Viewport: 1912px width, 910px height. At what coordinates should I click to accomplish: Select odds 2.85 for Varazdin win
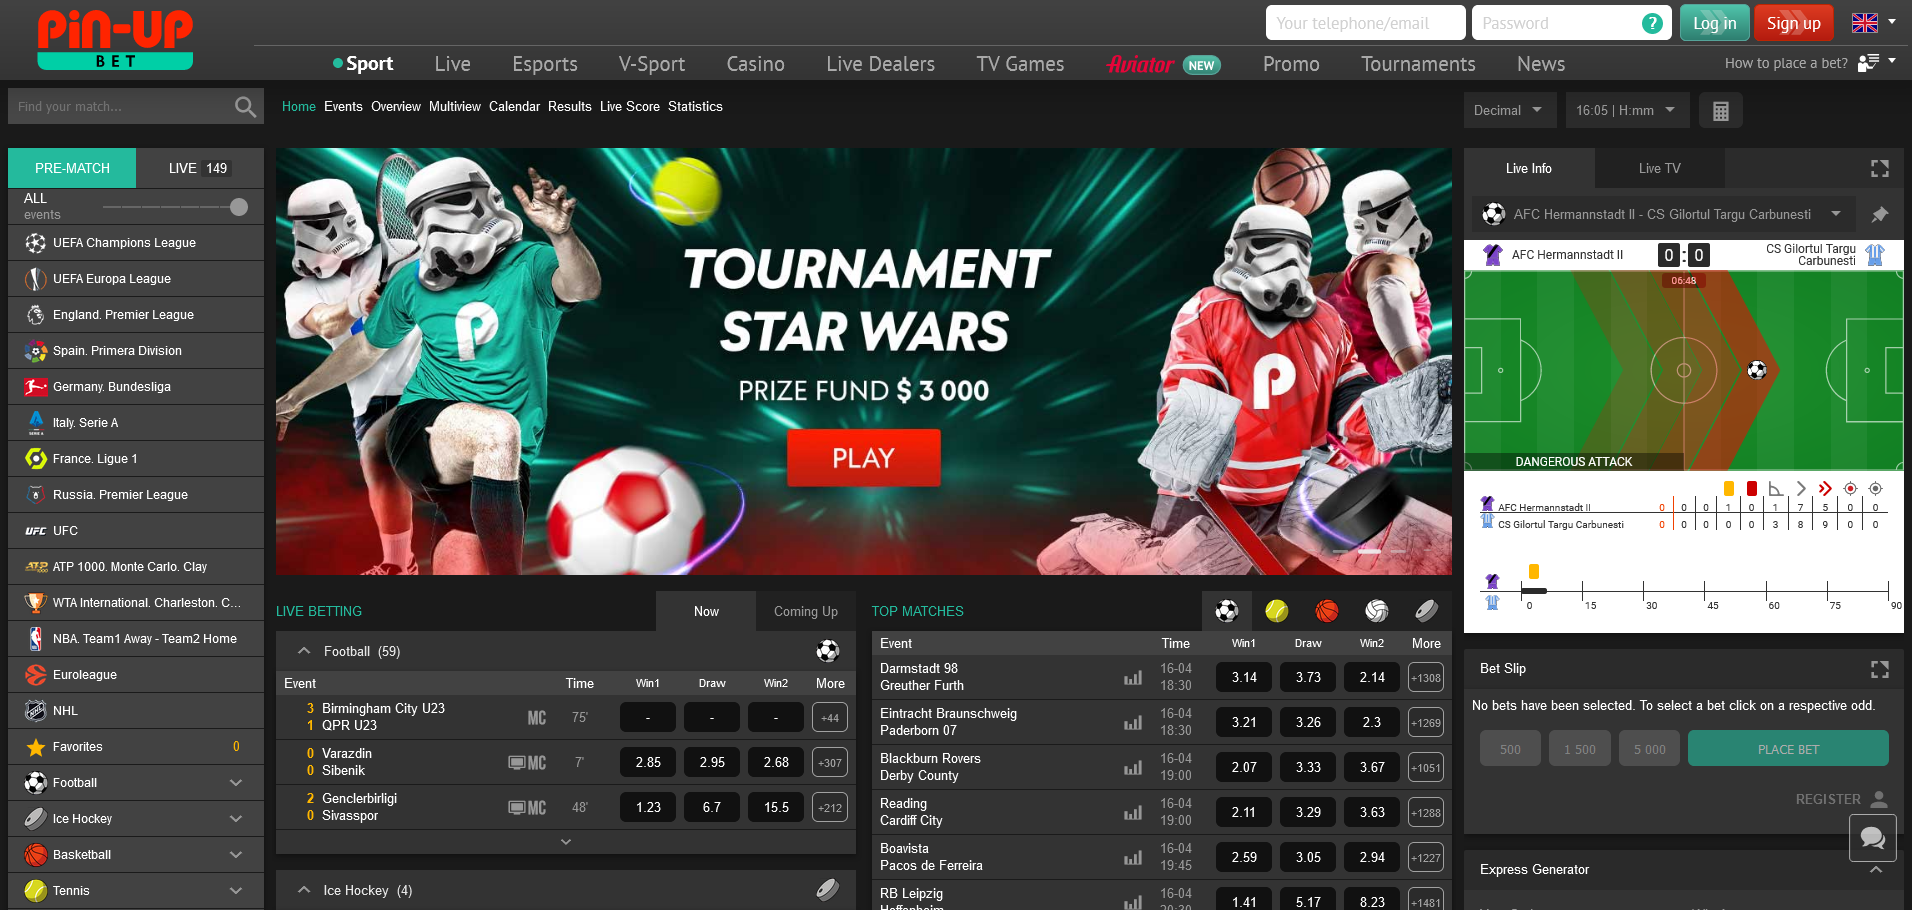pyautogui.click(x=648, y=762)
